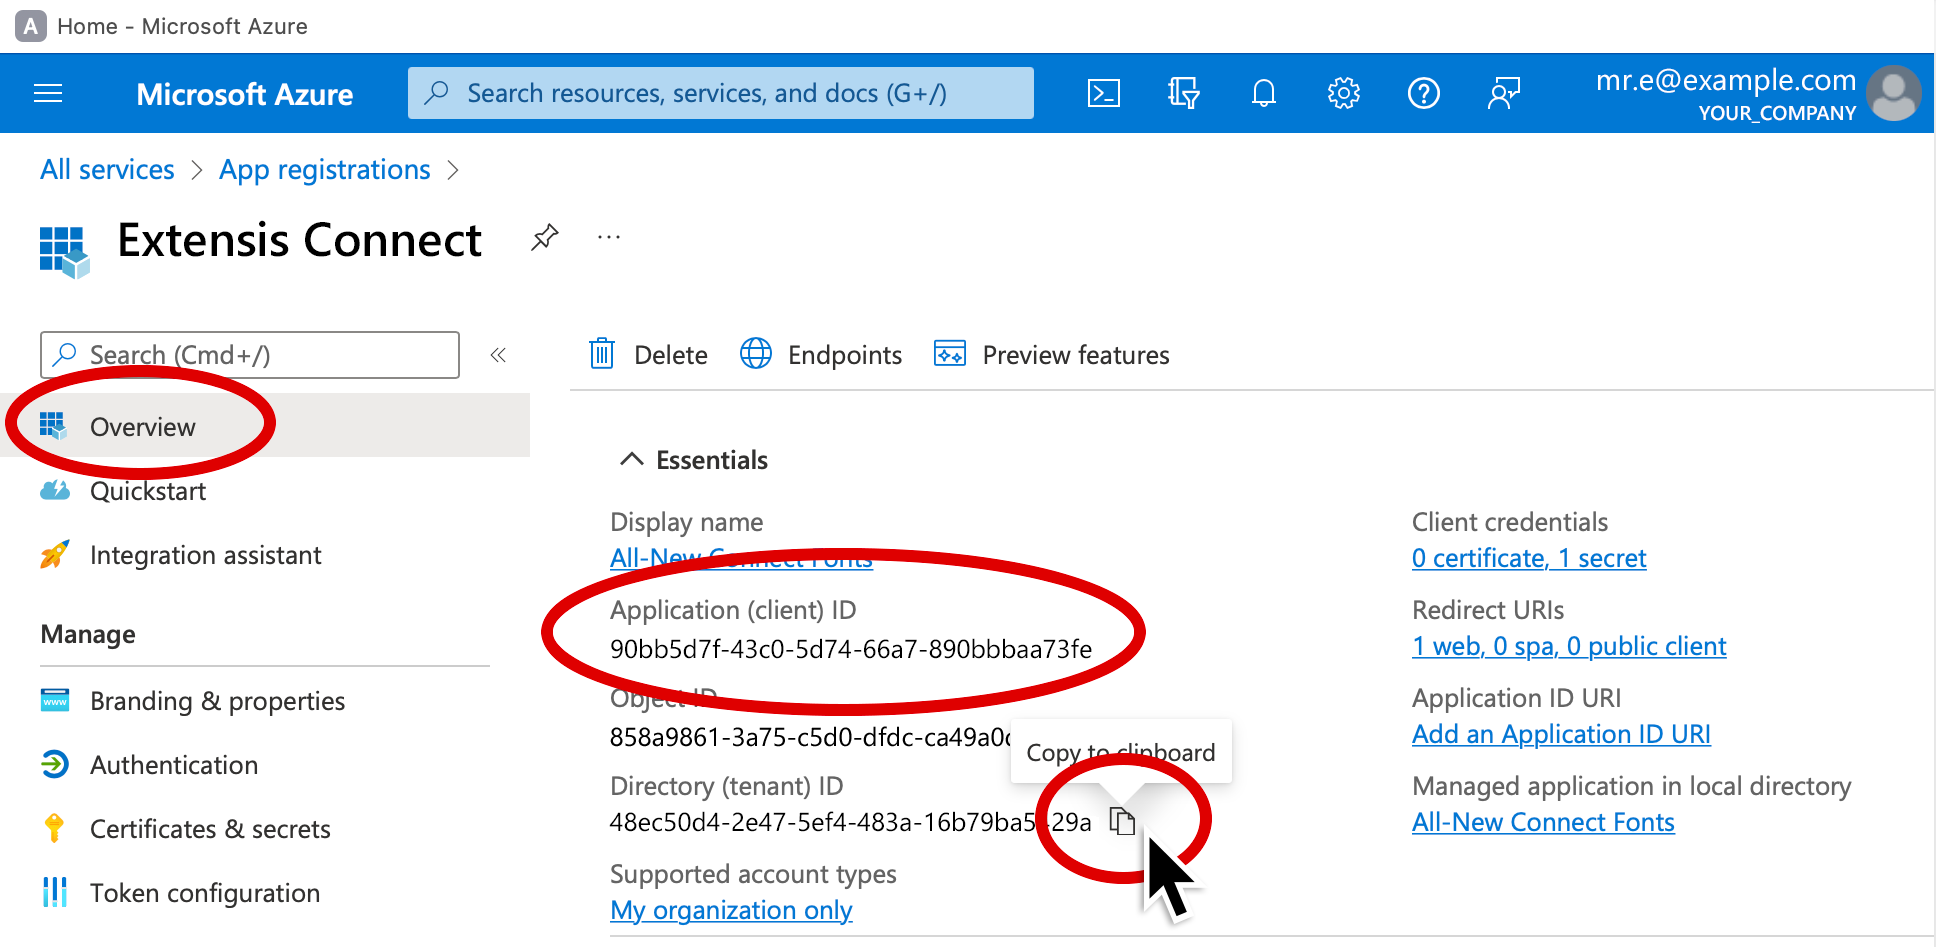Click the Quickstart cloud icon
This screenshot has width=1936, height=947.
[x=55, y=490]
